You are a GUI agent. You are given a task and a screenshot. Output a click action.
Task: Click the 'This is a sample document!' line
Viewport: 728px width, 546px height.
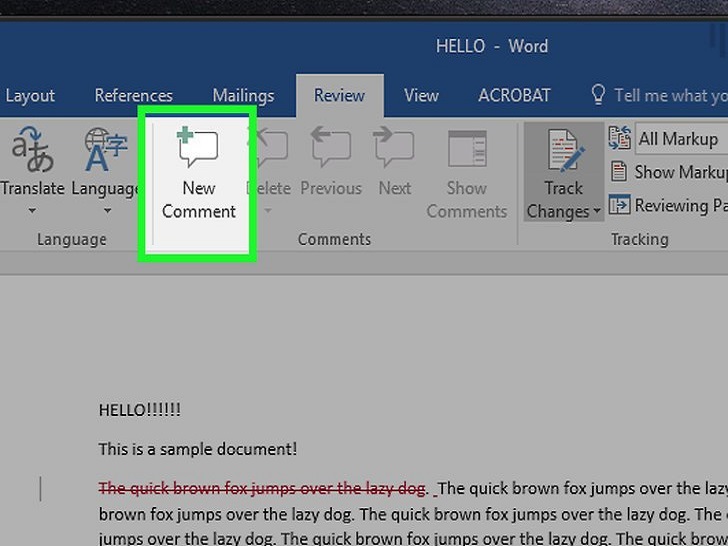click(197, 449)
